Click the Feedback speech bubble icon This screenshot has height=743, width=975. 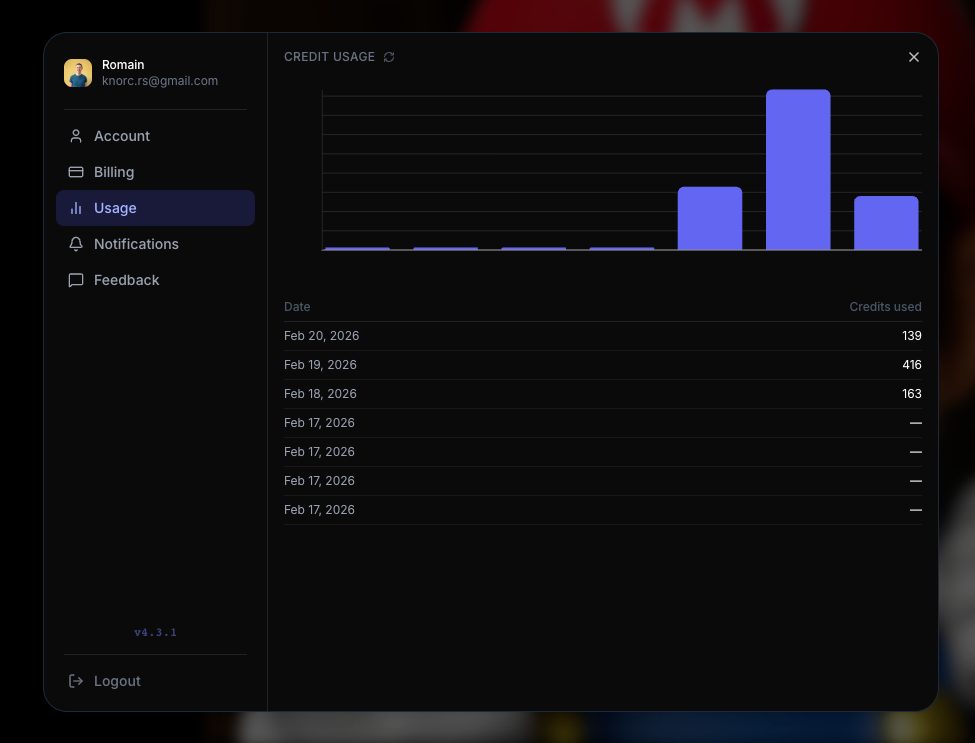[76, 280]
